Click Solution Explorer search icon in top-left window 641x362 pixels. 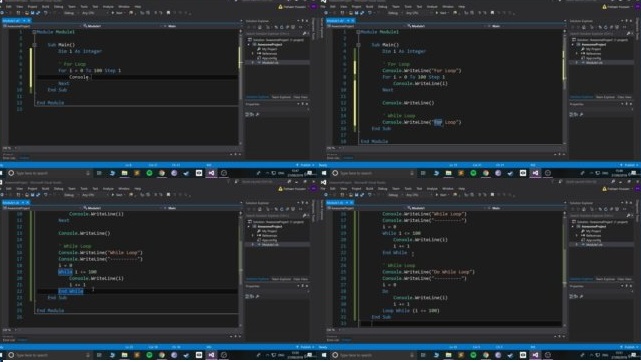pos(304,34)
